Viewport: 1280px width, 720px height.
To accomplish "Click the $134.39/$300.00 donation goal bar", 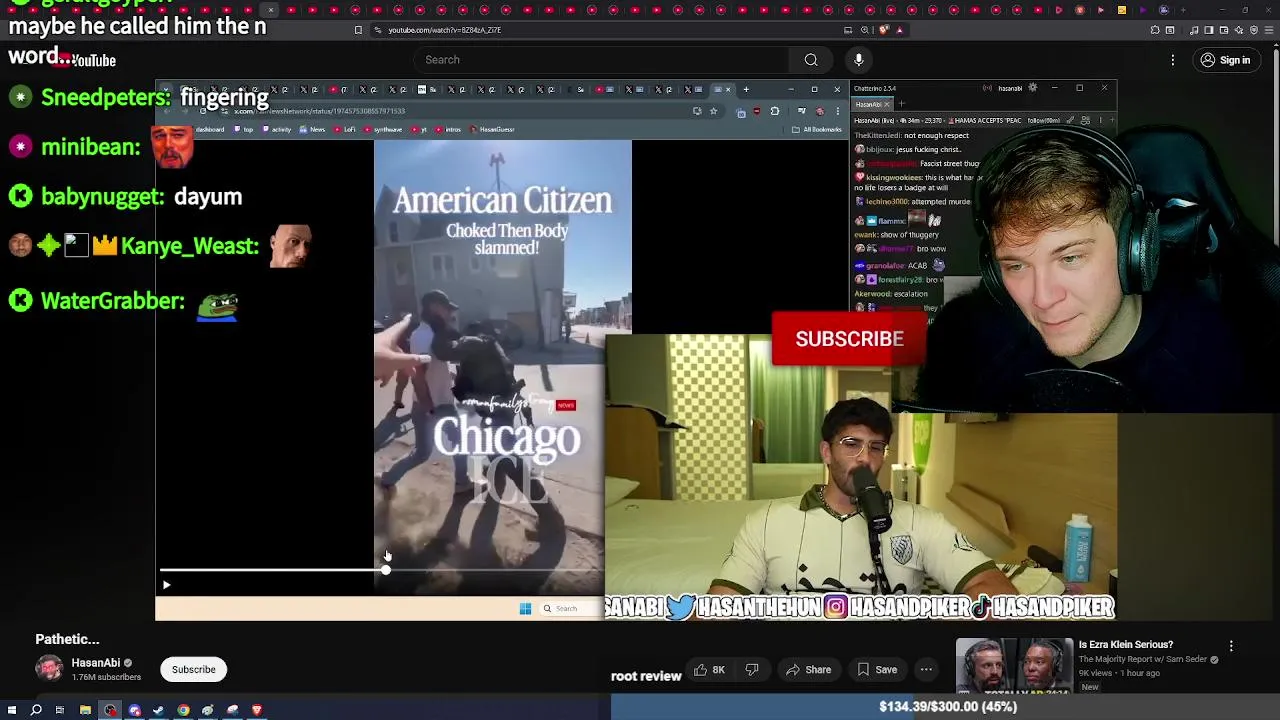I will point(946,707).
